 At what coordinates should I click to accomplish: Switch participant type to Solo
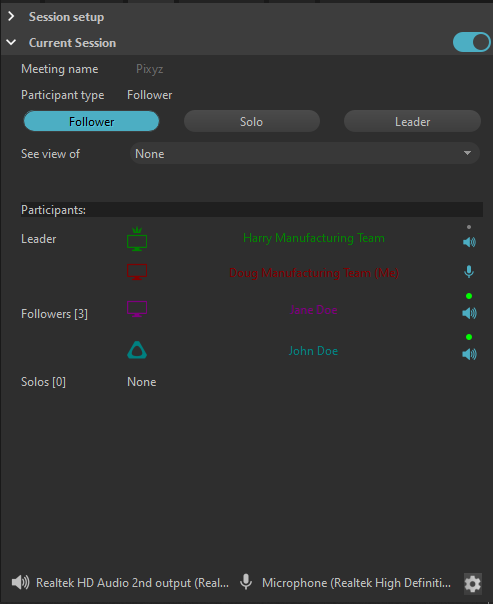(252, 121)
